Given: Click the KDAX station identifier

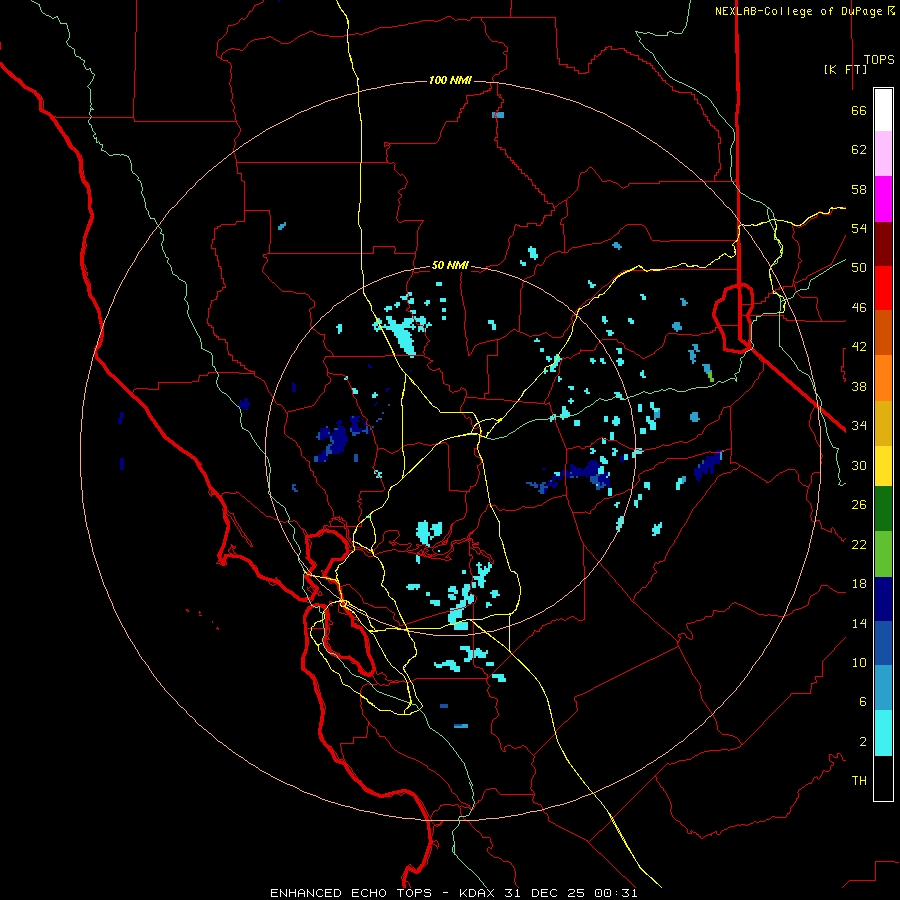Looking at the screenshot, I should [478, 893].
